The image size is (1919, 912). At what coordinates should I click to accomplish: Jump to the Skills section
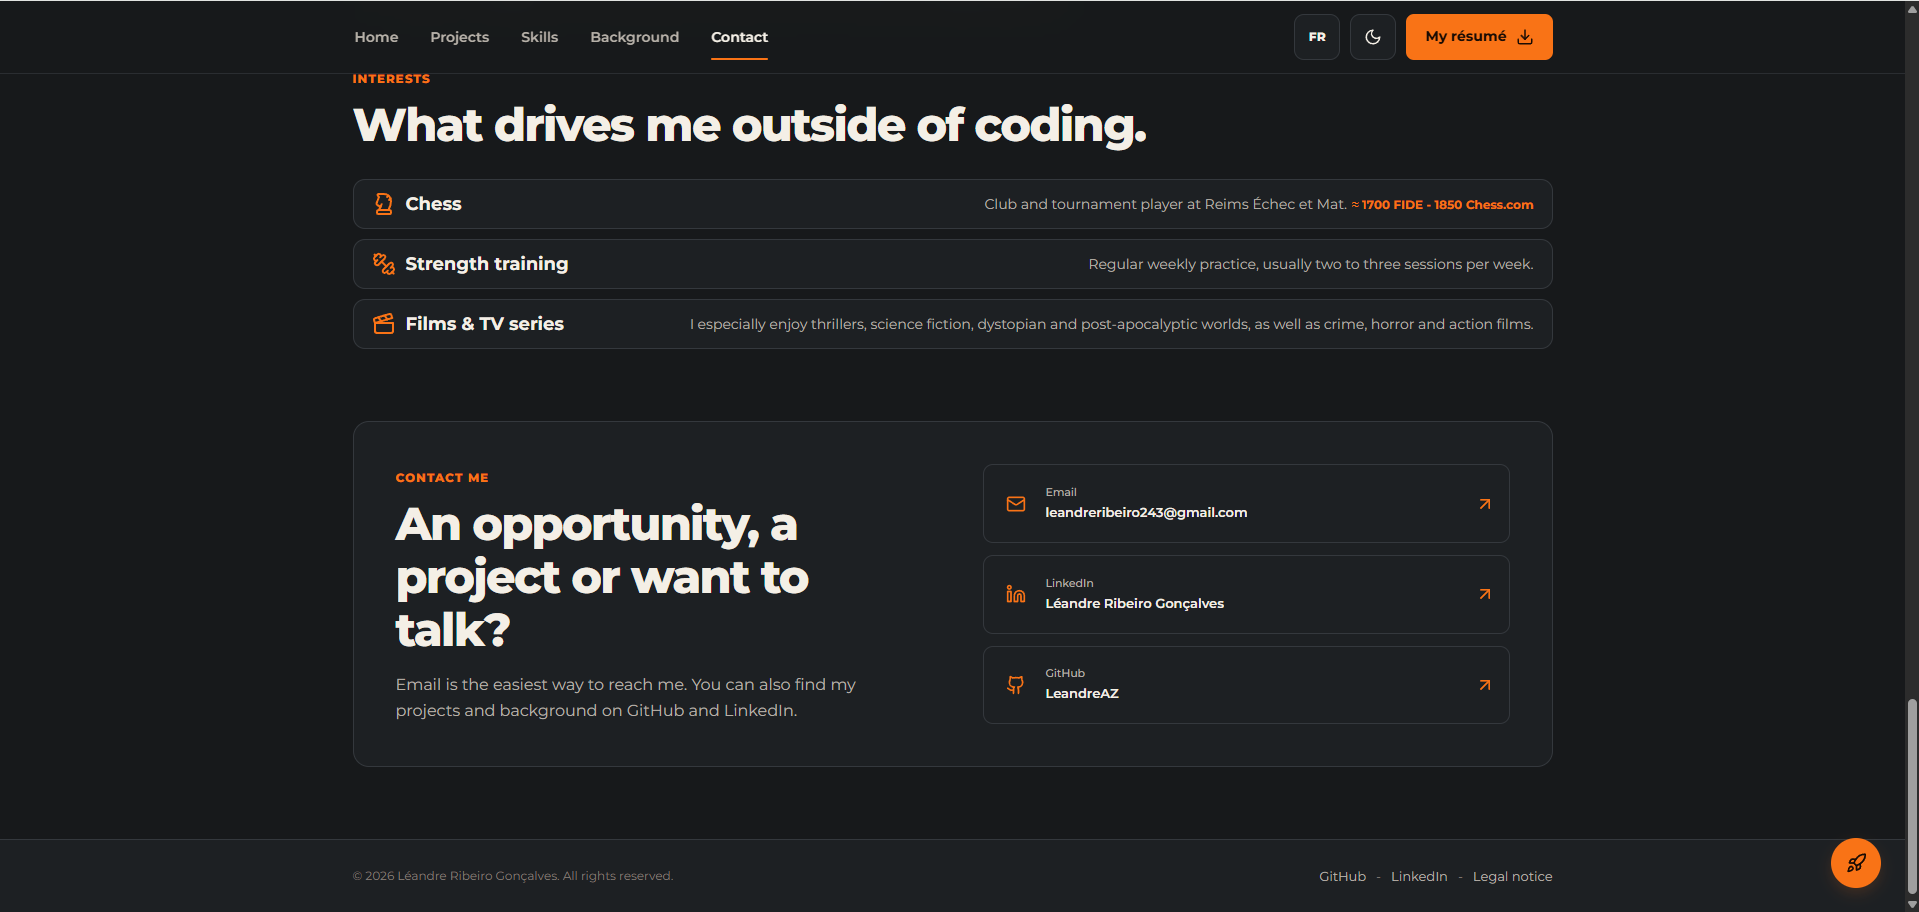tap(539, 37)
